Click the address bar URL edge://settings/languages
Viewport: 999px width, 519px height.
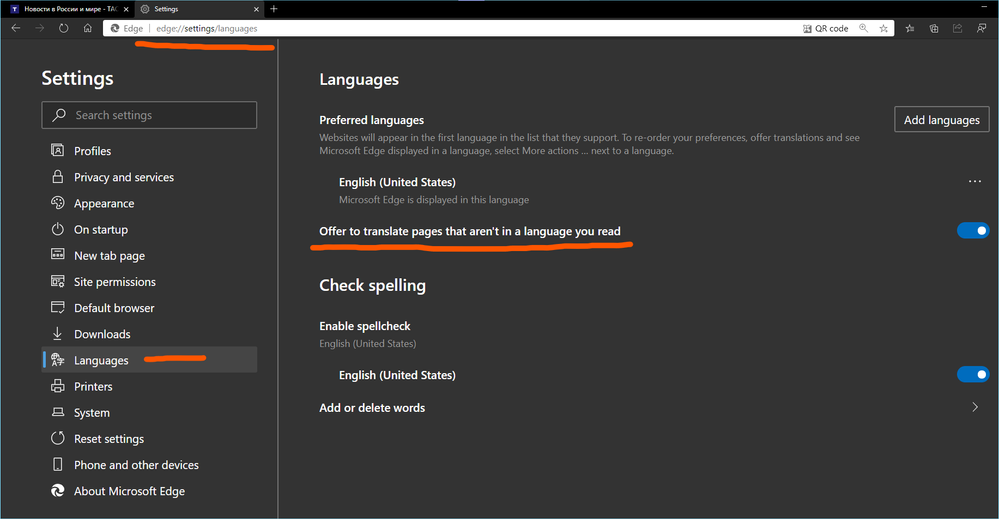point(206,29)
